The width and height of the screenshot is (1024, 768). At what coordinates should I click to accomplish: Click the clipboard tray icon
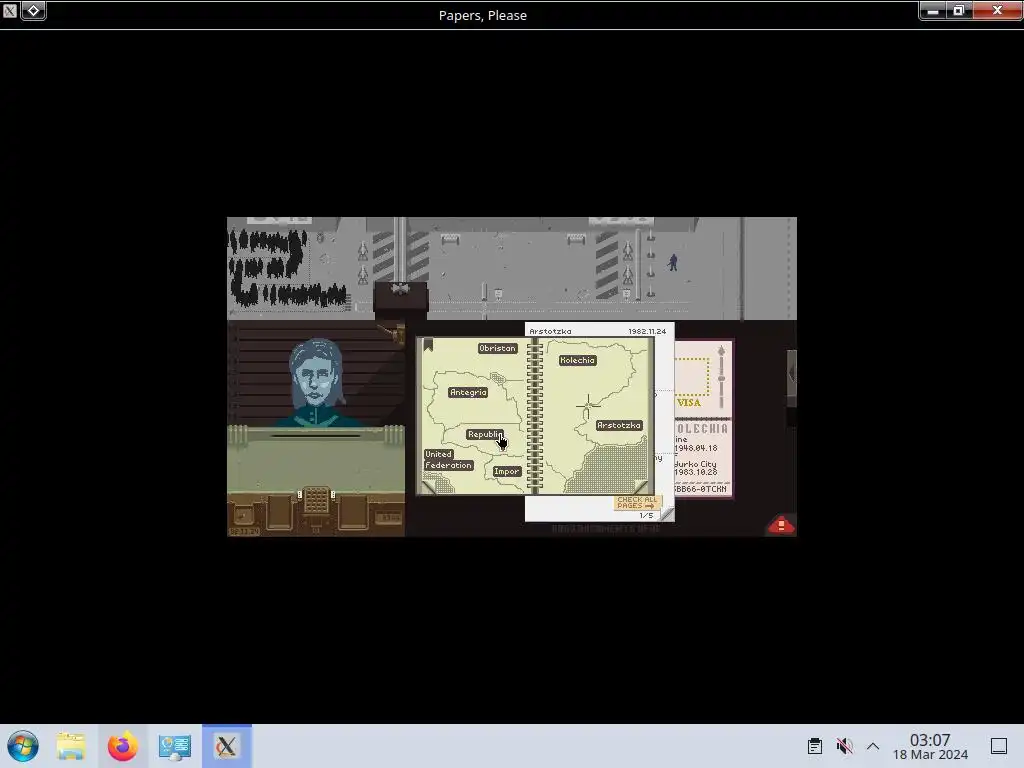pos(814,746)
